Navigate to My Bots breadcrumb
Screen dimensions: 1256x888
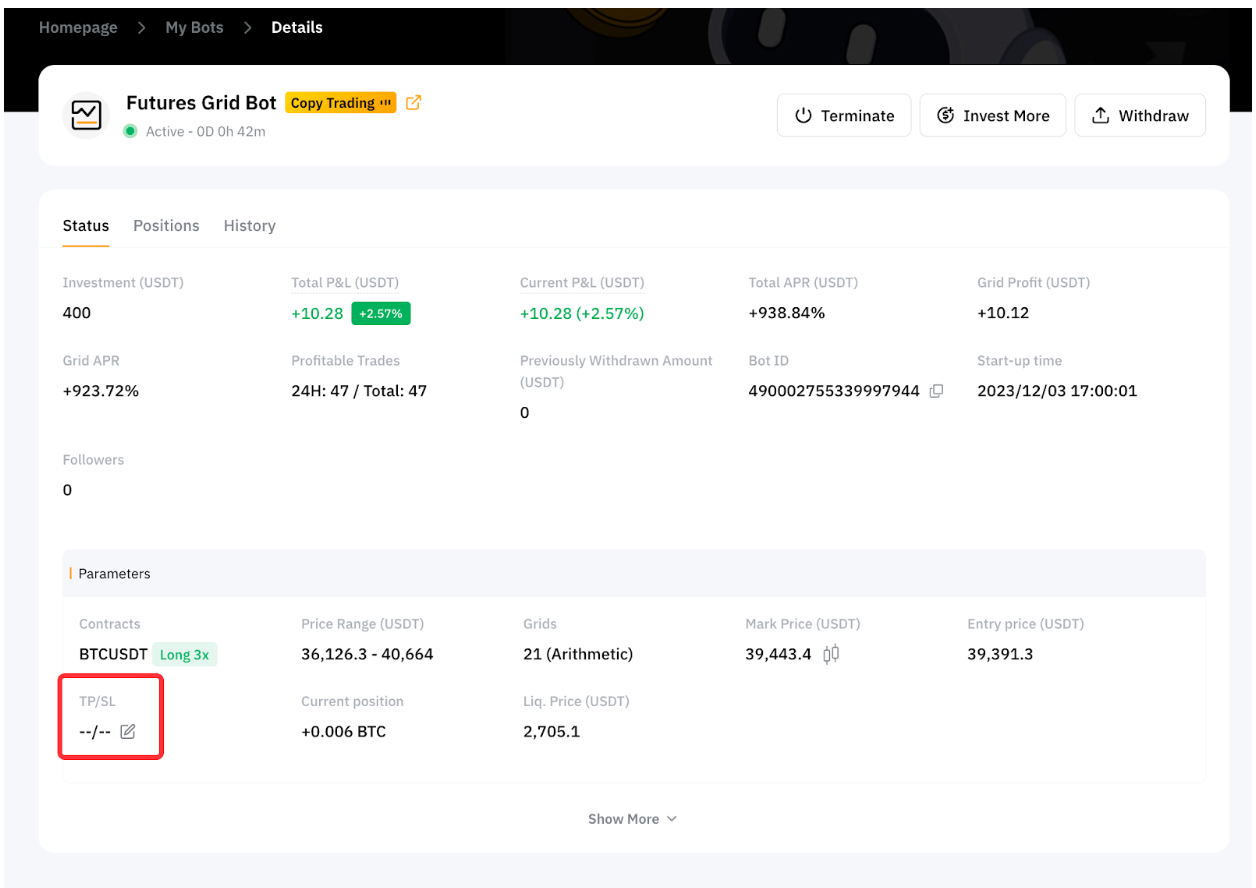194,28
